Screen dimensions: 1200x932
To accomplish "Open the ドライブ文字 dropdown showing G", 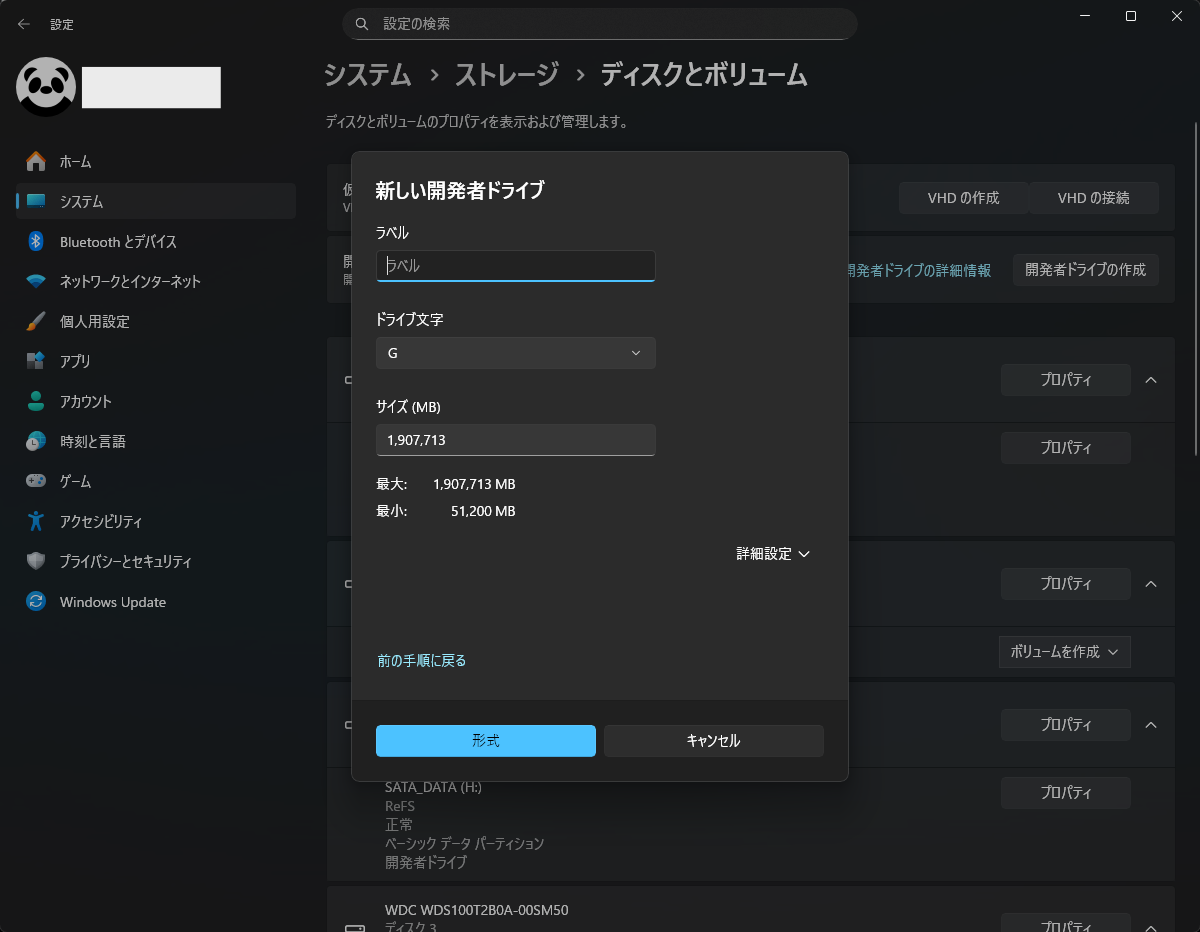I will (515, 353).
